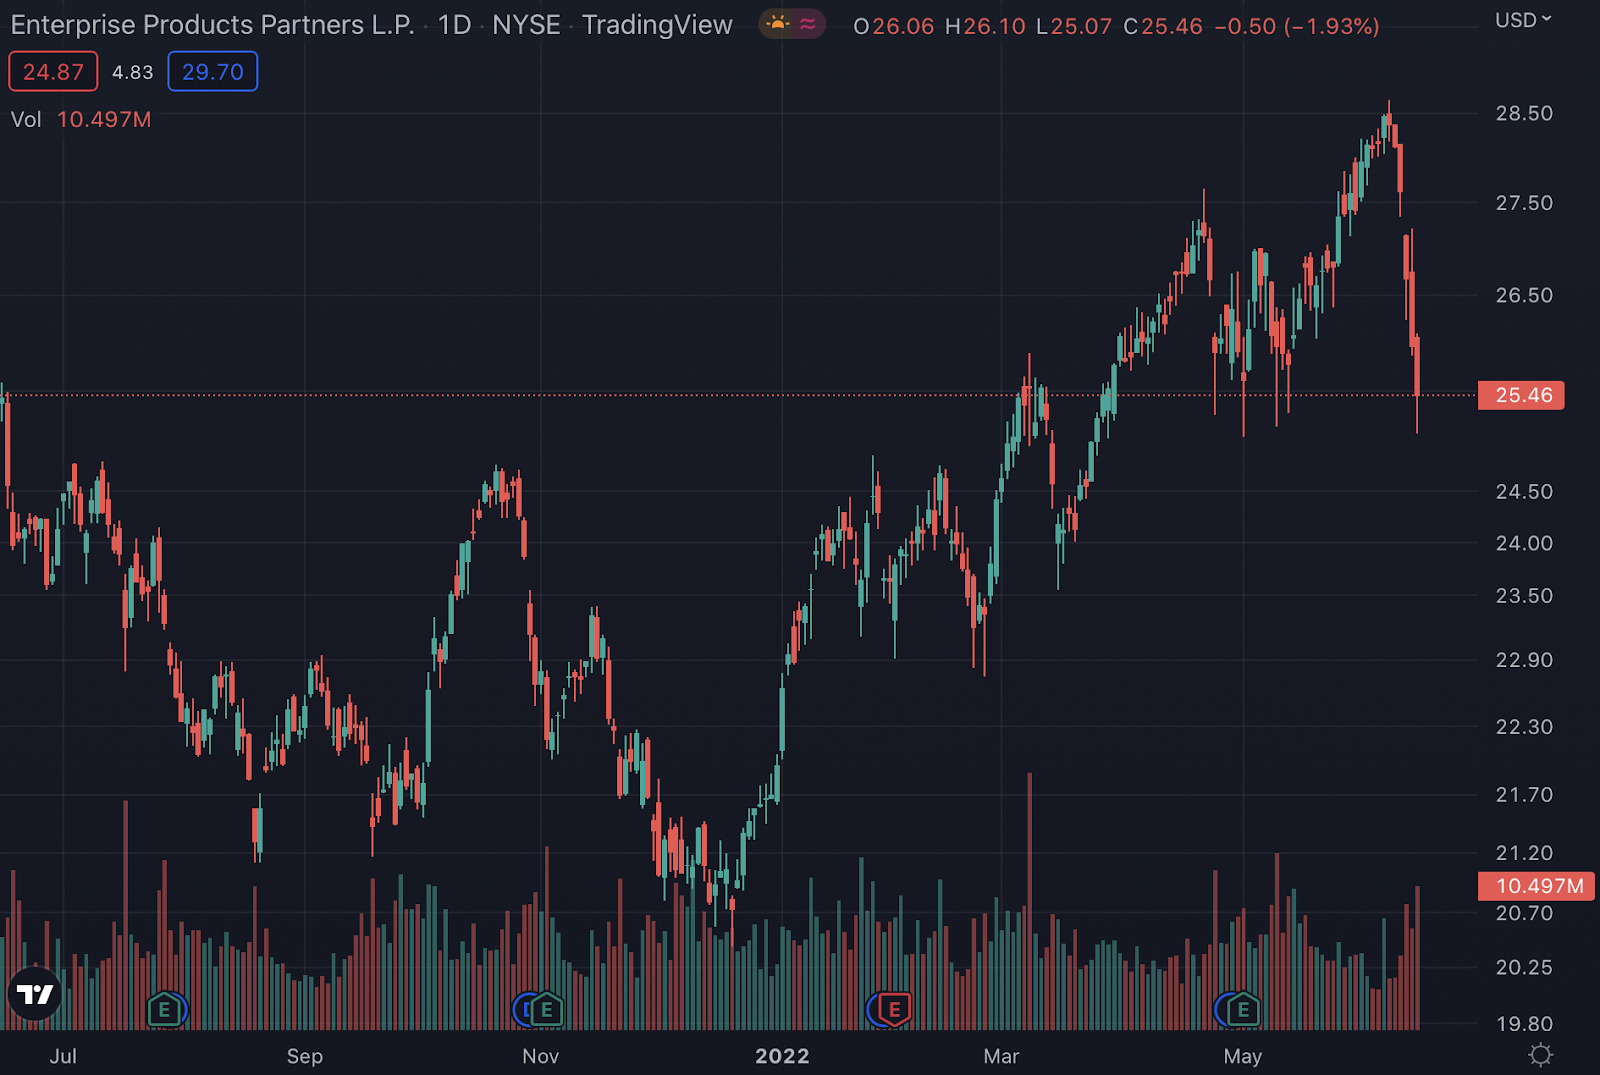This screenshot has height=1075, width=1600.
Task: Click the '1D' interval in the title
Action: [454, 25]
